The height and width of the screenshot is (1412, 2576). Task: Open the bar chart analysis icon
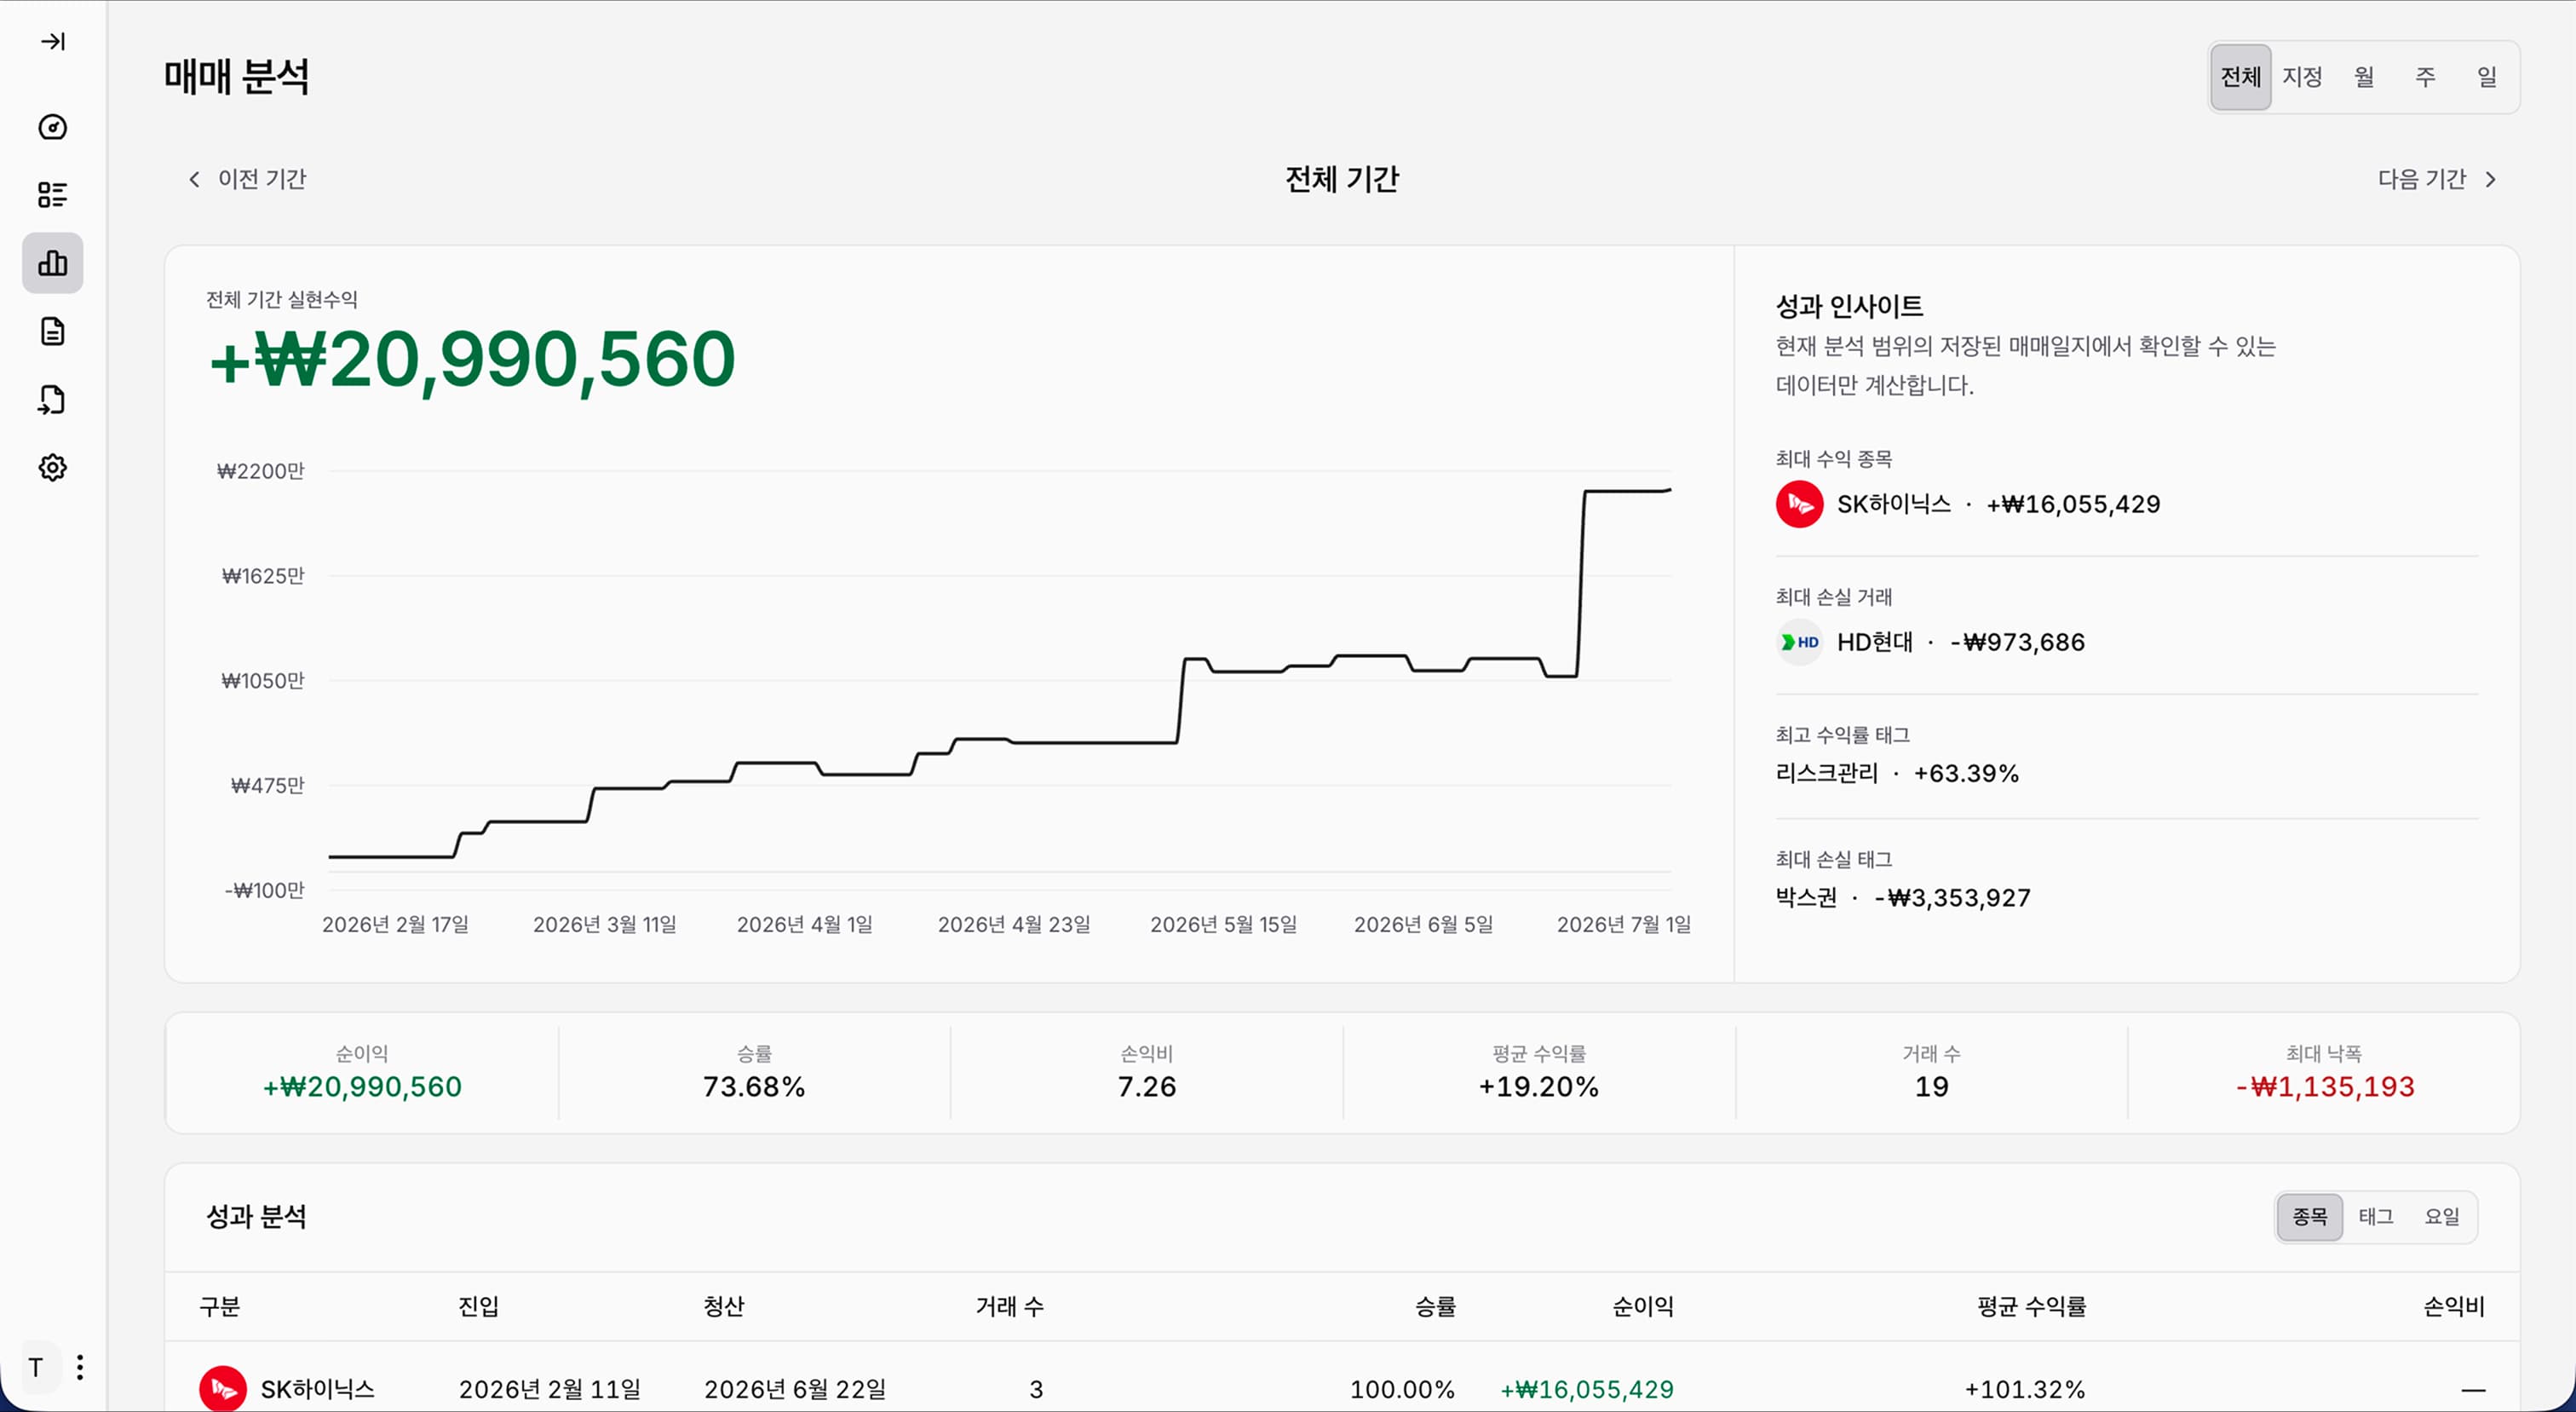(x=53, y=263)
